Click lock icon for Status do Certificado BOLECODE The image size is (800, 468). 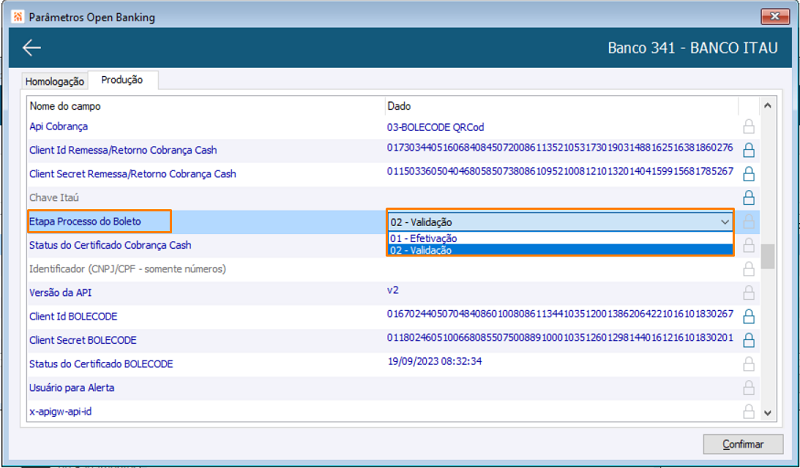point(748,364)
